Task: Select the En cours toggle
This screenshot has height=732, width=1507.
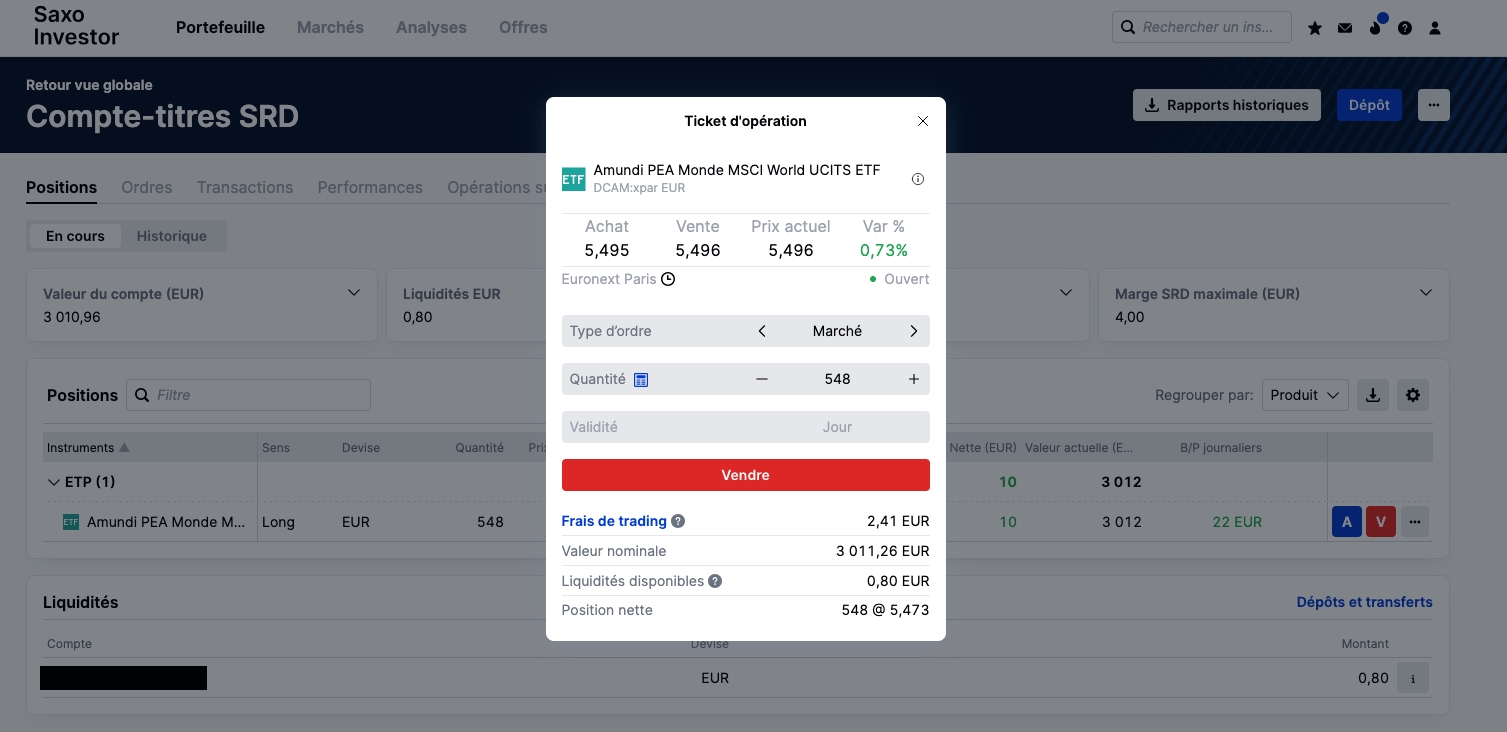Action: tap(75, 236)
